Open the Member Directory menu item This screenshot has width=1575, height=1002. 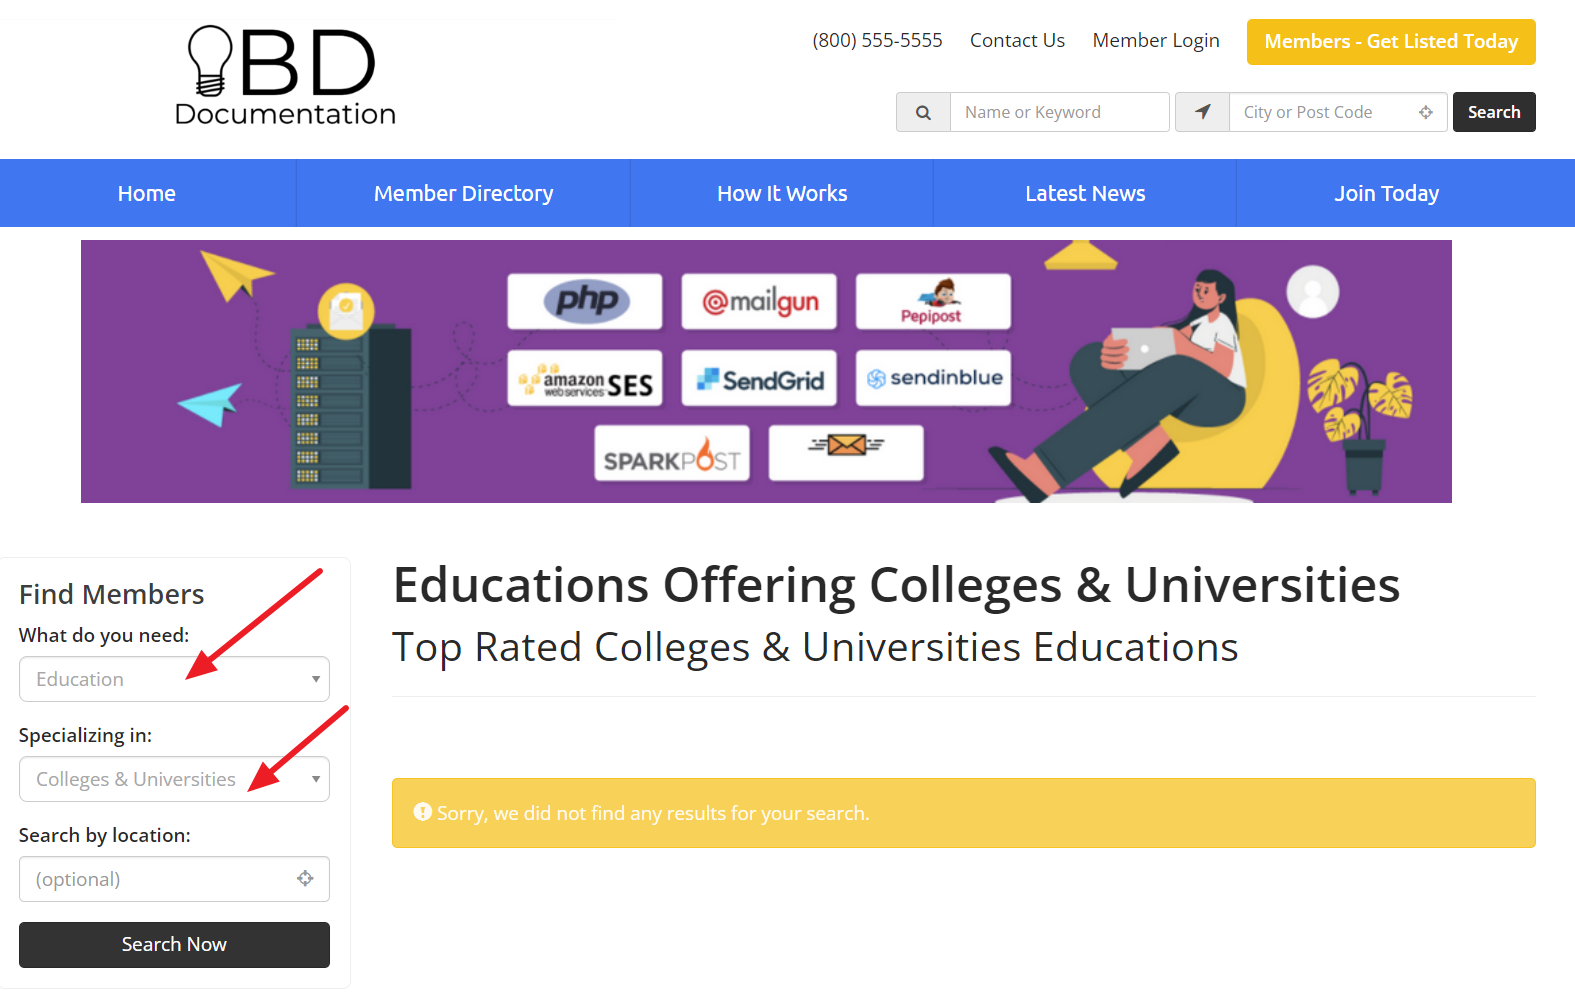[463, 193]
